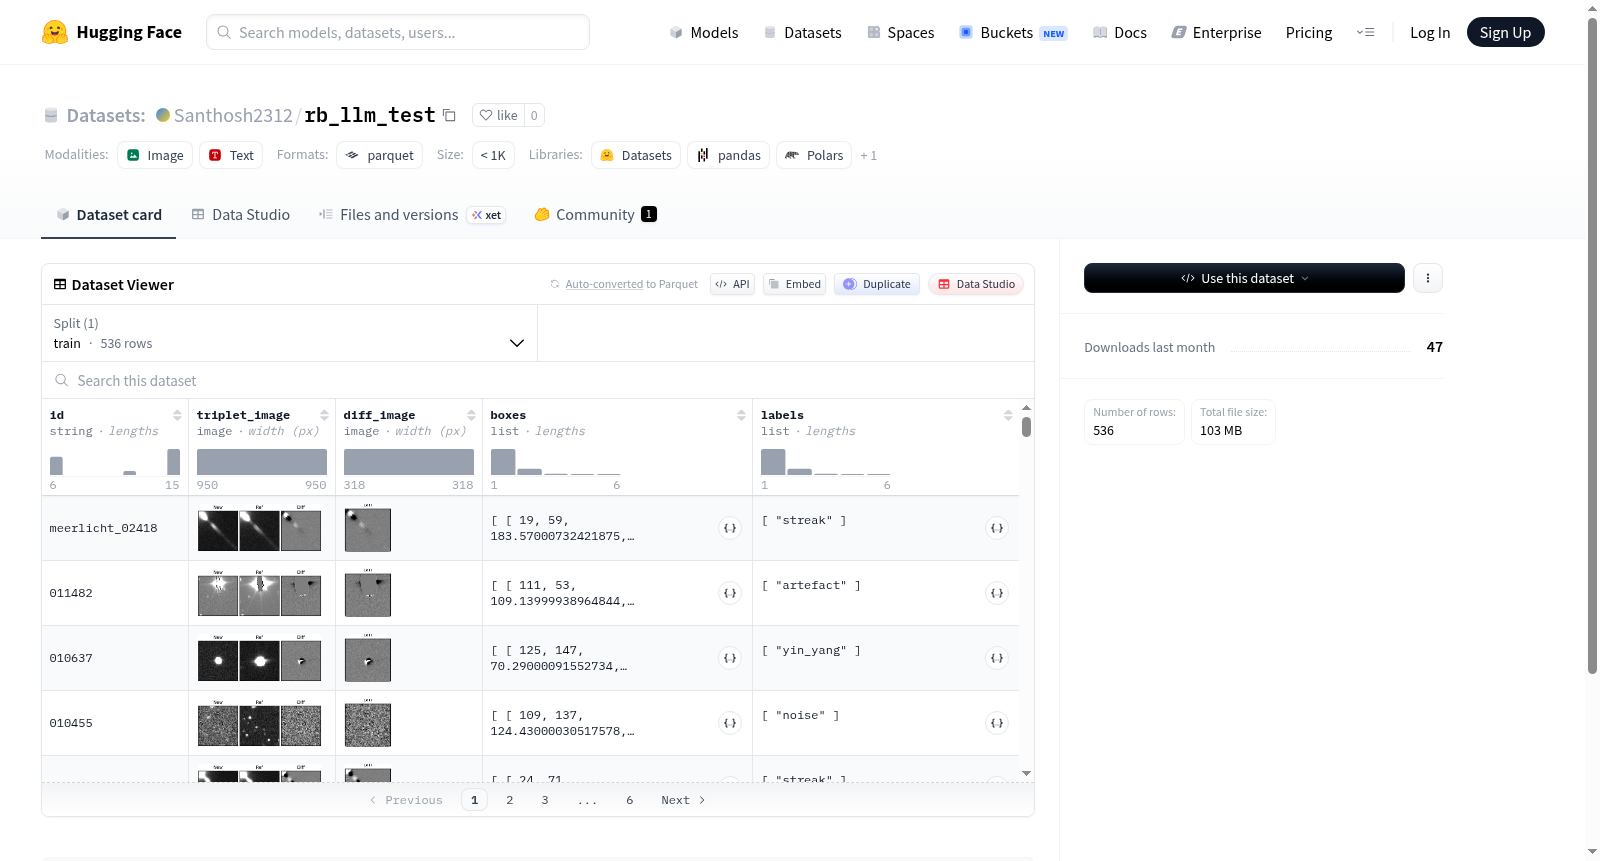The width and height of the screenshot is (1600, 861).
Task: Expand JSON for 010637 boxes cell
Action: pyautogui.click(x=730, y=658)
